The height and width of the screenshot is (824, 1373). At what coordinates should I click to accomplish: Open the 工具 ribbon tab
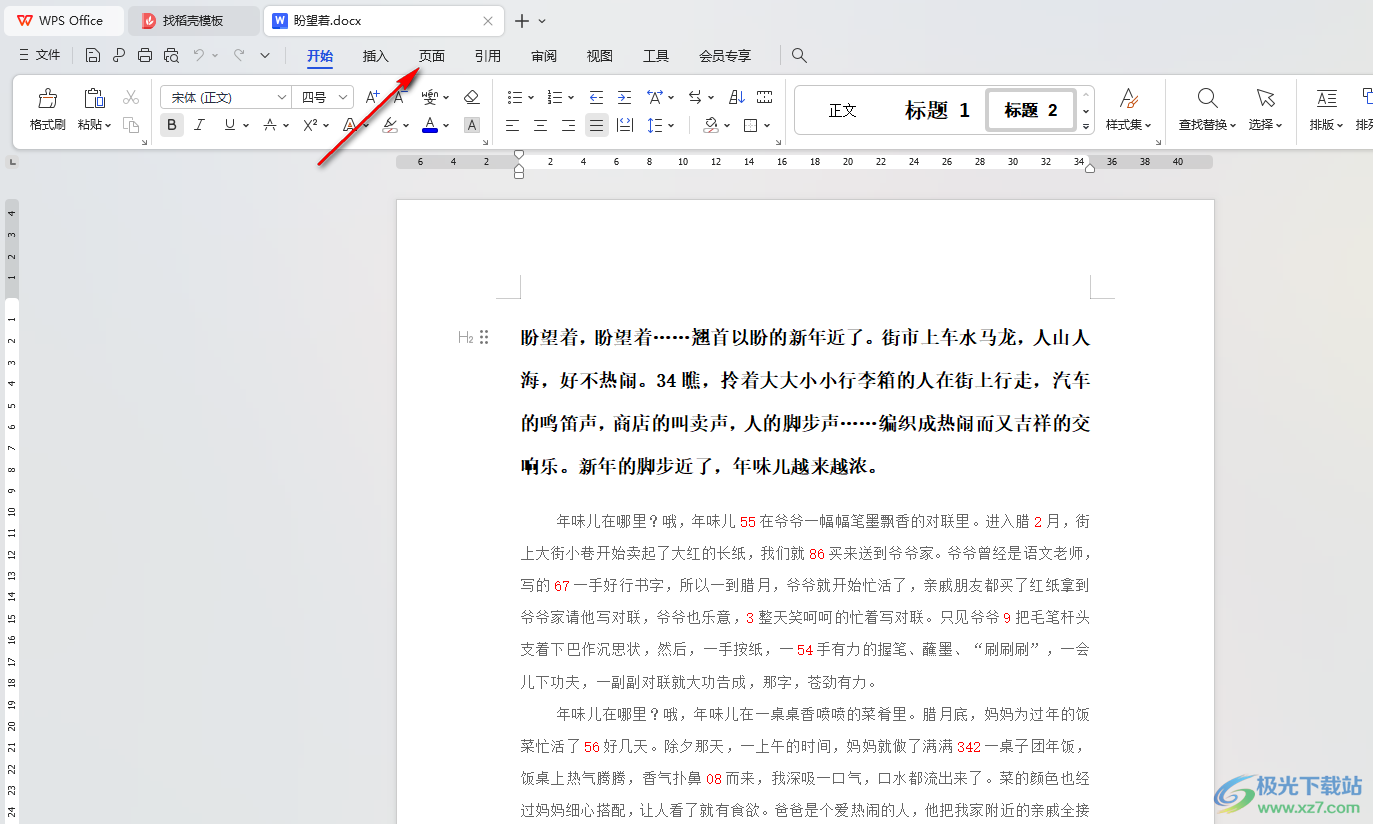tap(656, 56)
